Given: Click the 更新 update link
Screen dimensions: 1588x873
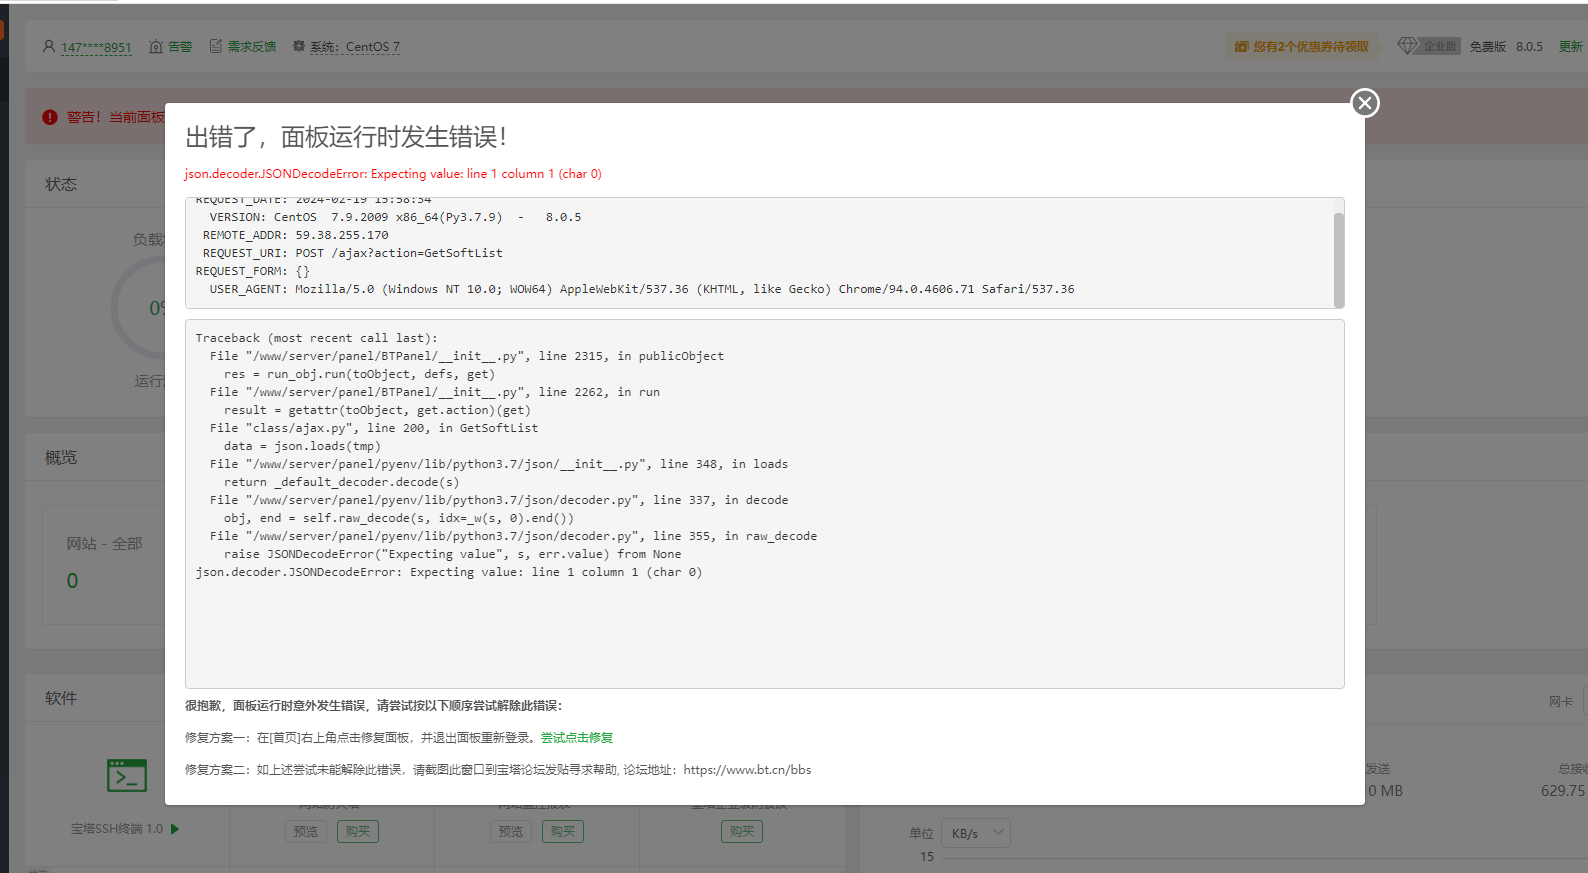Looking at the screenshot, I should coord(1571,47).
